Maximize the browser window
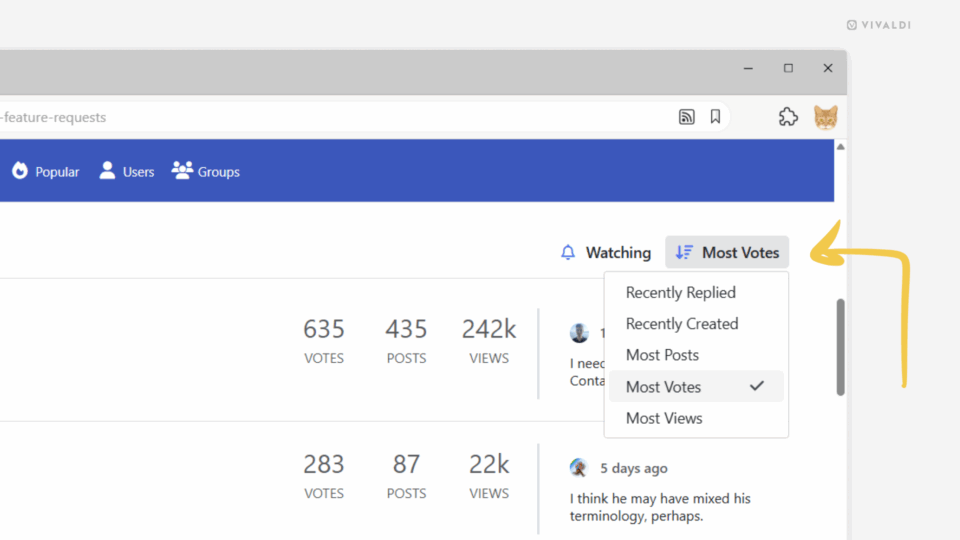Viewport: 960px width, 540px height. (788, 68)
